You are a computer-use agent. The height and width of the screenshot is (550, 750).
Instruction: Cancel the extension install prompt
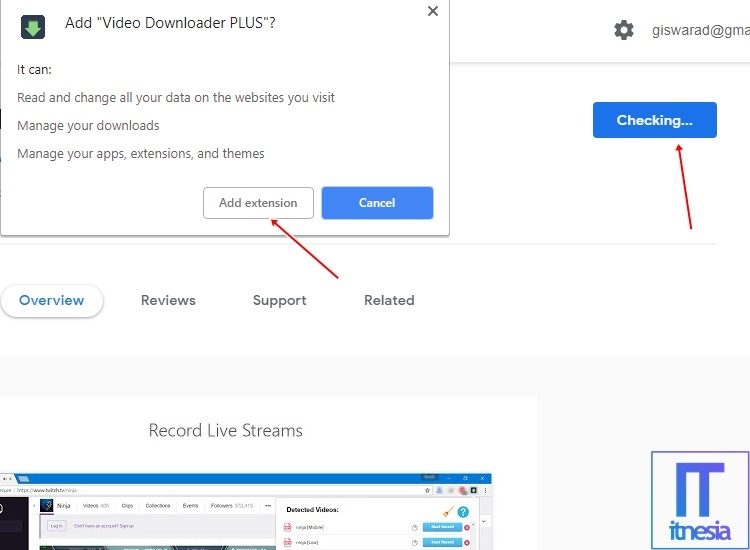[x=377, y=203]
